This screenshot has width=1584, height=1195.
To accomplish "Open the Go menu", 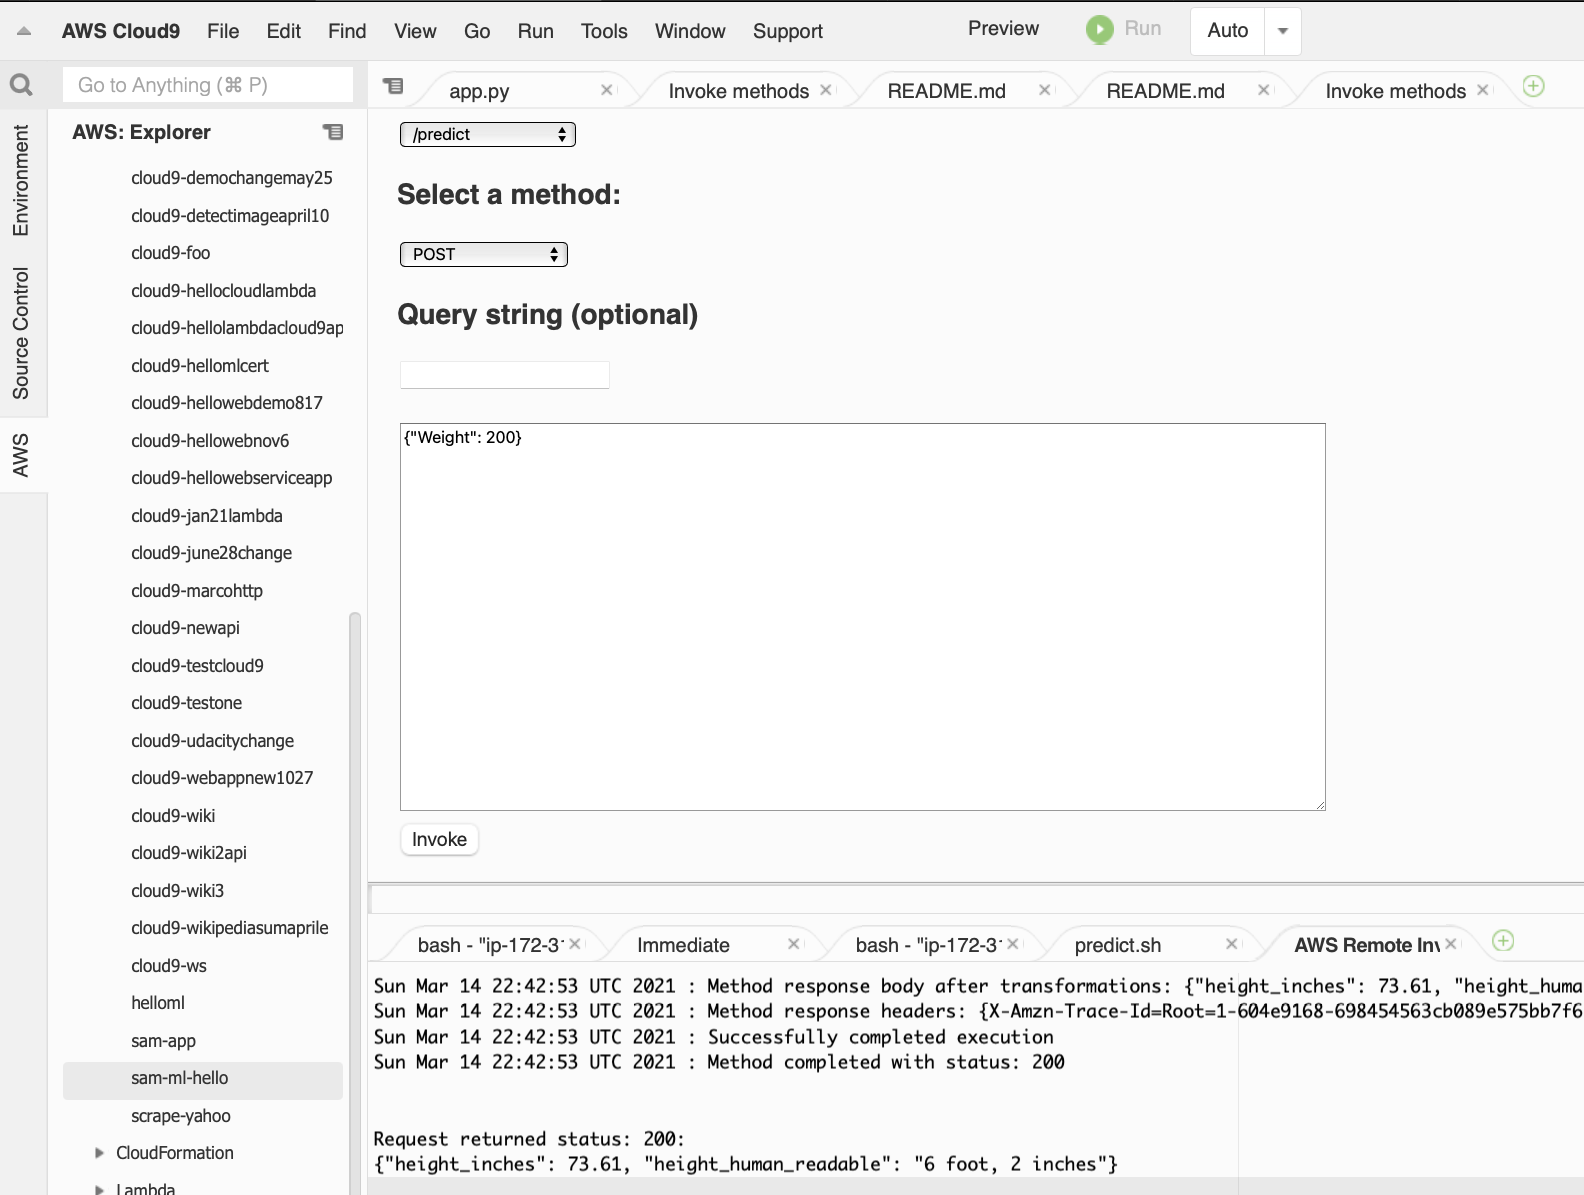I will pos(477,31).
